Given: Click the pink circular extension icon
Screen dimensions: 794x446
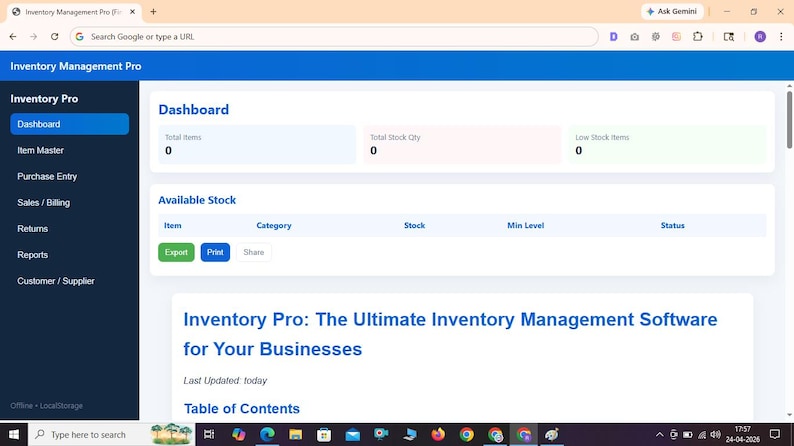Looking at the screenshot, I should 677,36.
